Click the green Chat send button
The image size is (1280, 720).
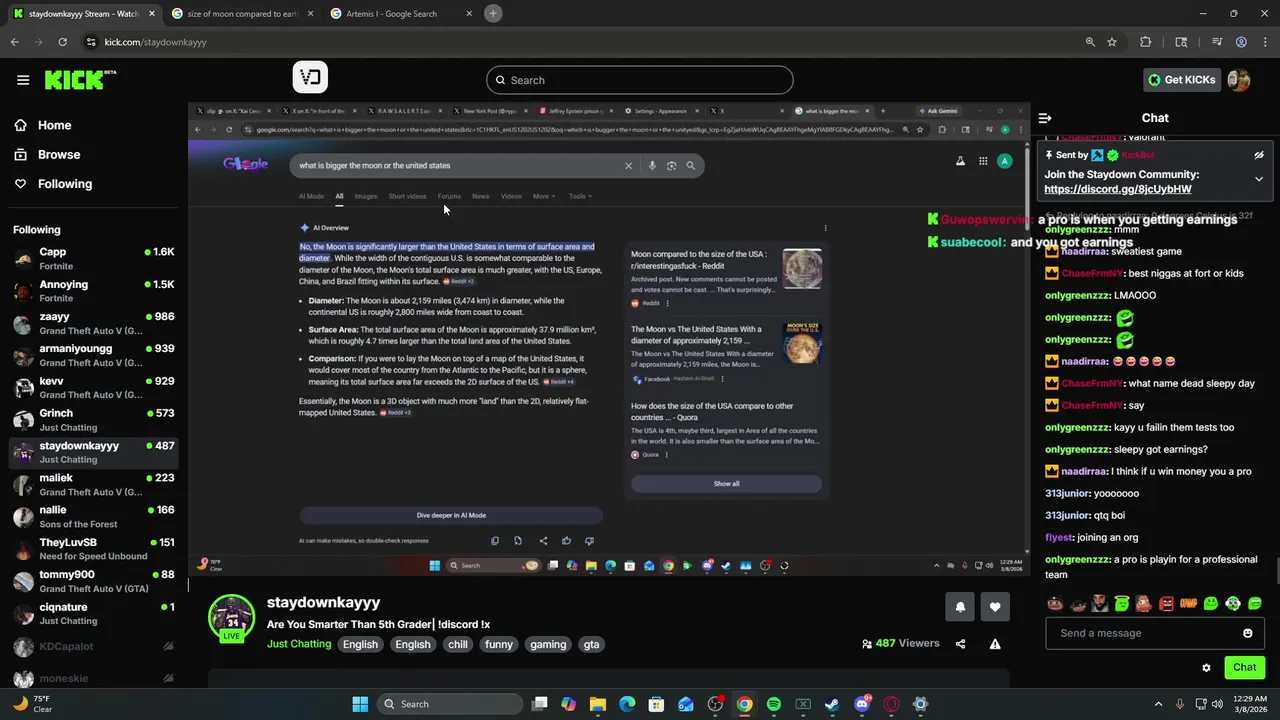(x=1244, y=667)
